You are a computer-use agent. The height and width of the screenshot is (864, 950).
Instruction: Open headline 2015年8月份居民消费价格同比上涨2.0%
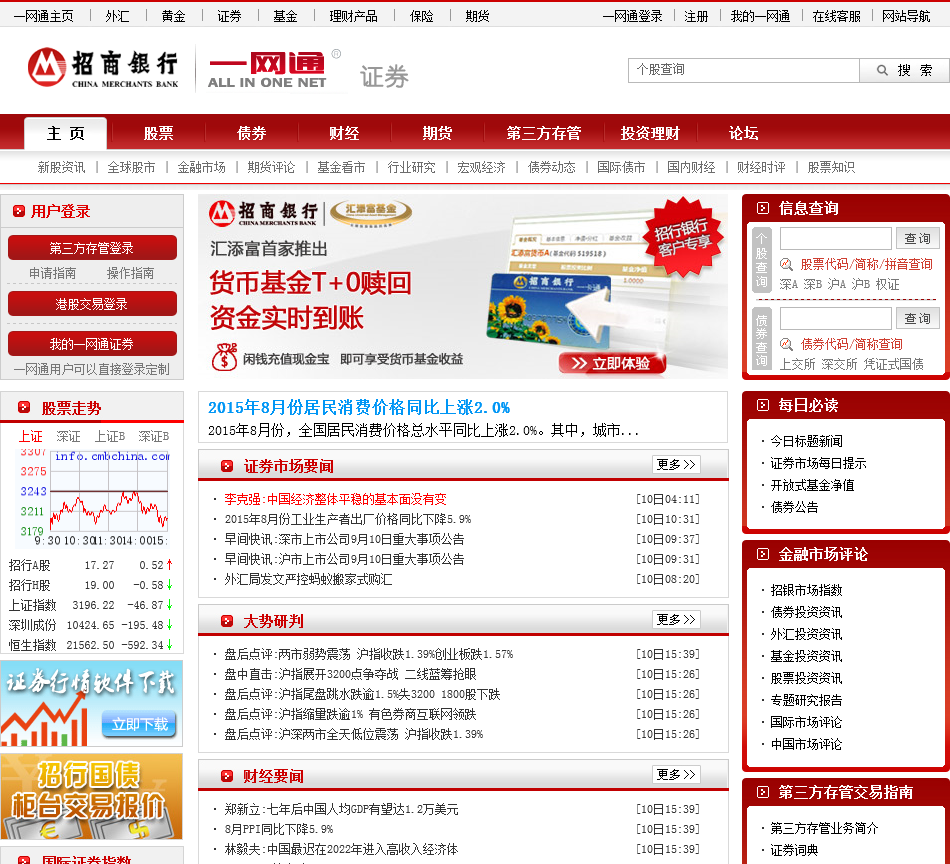click(x=359, y=407)
